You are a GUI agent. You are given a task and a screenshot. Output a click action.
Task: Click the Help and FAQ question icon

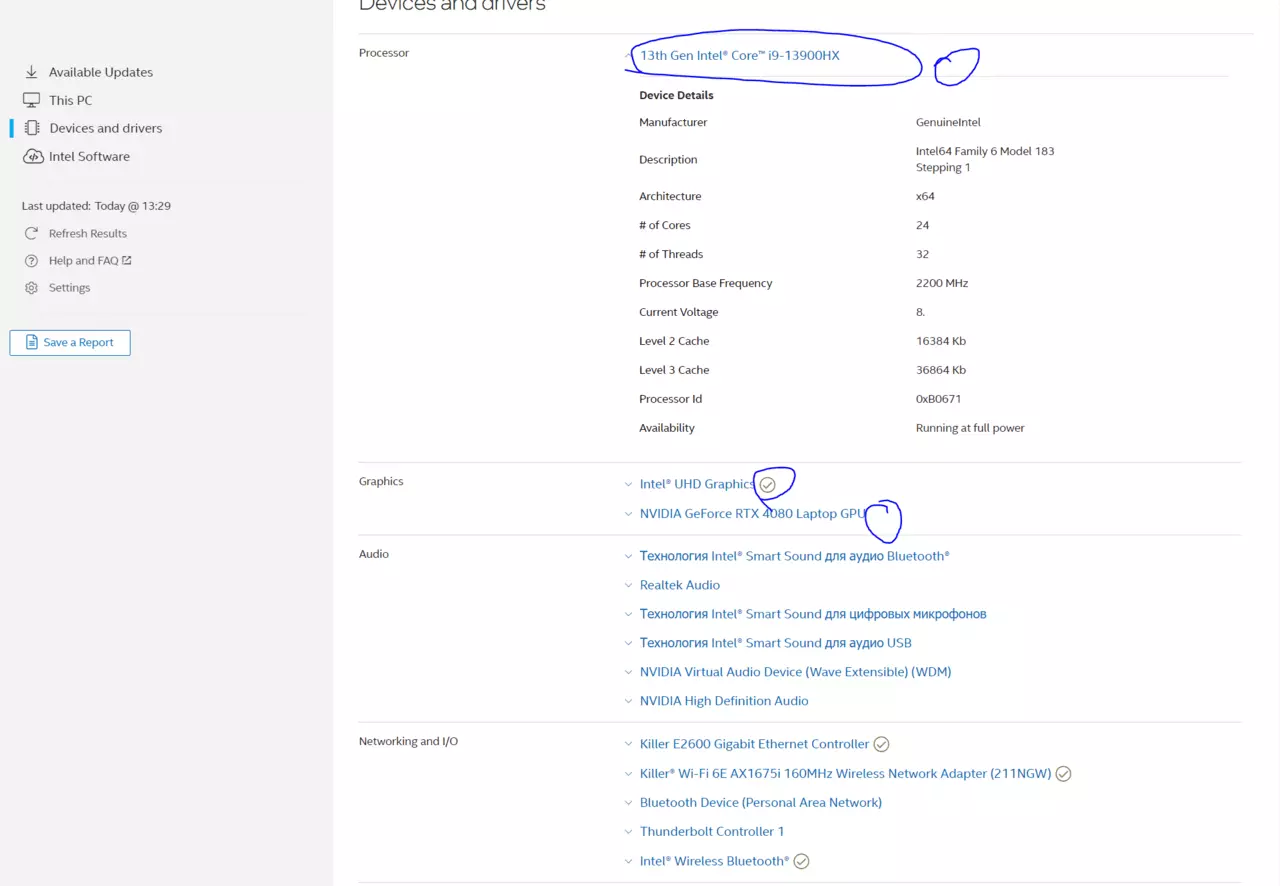(31, 261)
